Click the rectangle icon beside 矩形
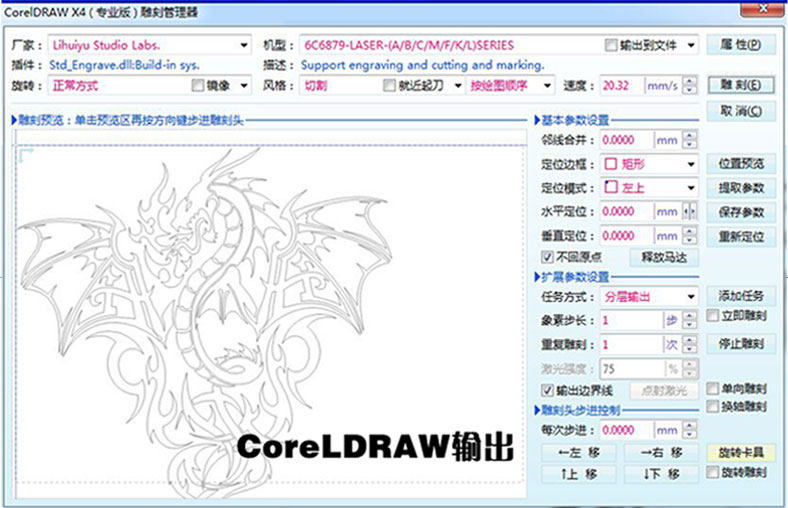Viewport: 788px width, 508px height. tap(611, 164)
